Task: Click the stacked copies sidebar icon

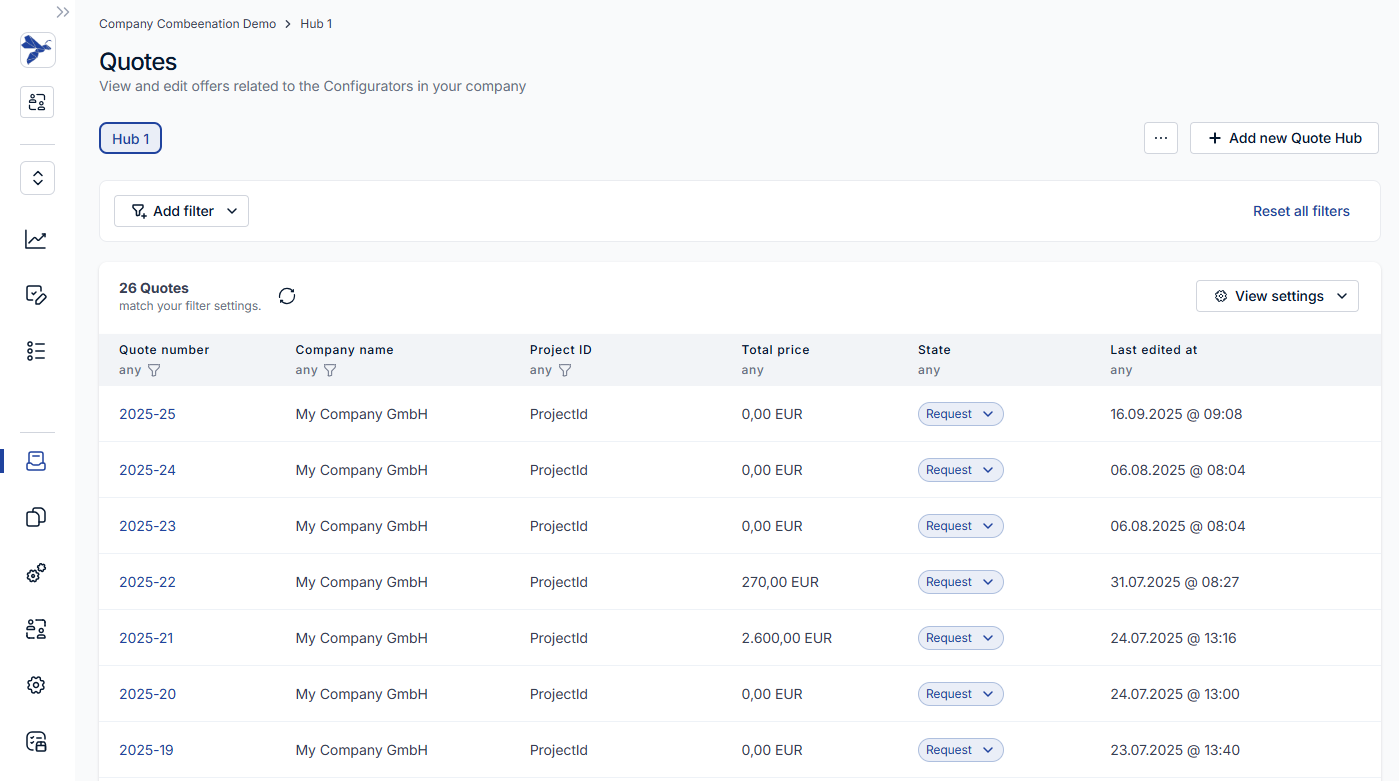Action: tap(36, 517)
